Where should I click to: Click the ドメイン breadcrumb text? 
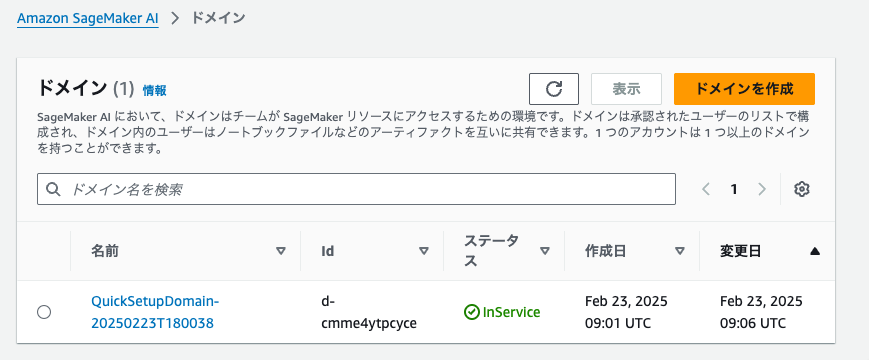click(218, 18)
